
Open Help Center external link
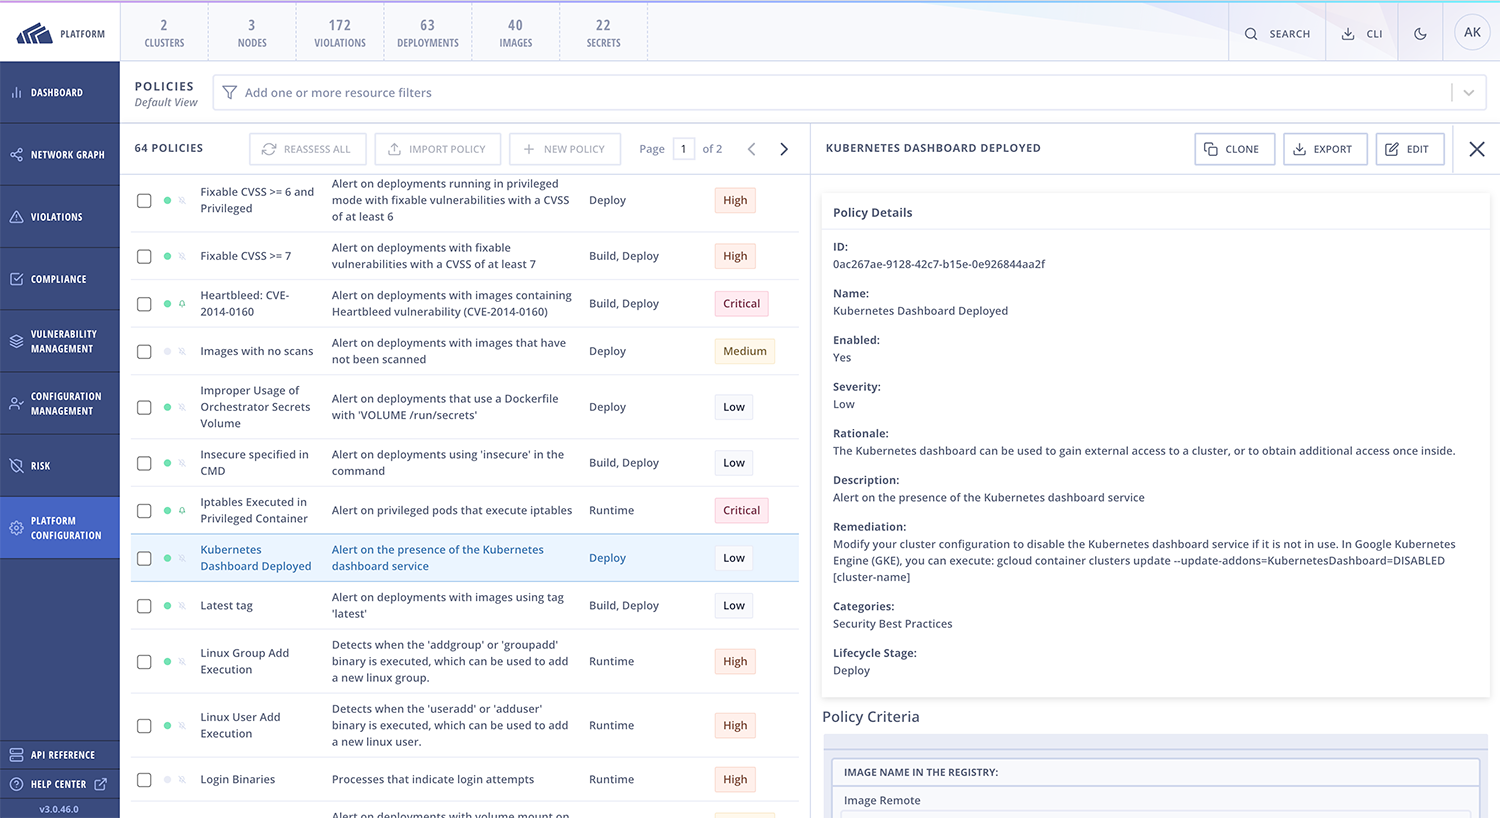[60, 784]
